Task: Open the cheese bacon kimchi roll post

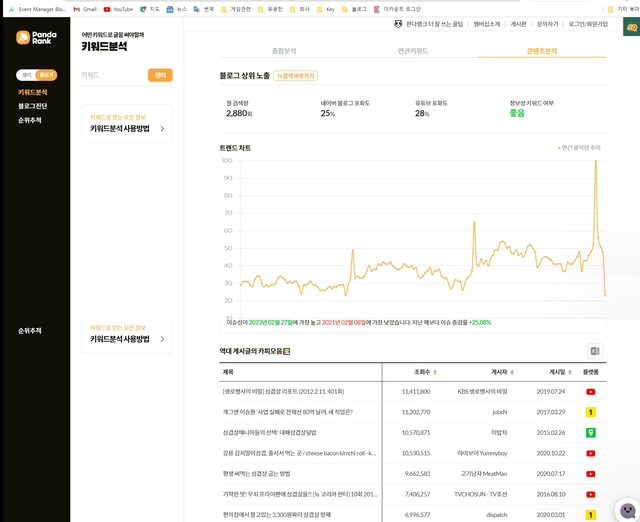Action: [299, 453]
